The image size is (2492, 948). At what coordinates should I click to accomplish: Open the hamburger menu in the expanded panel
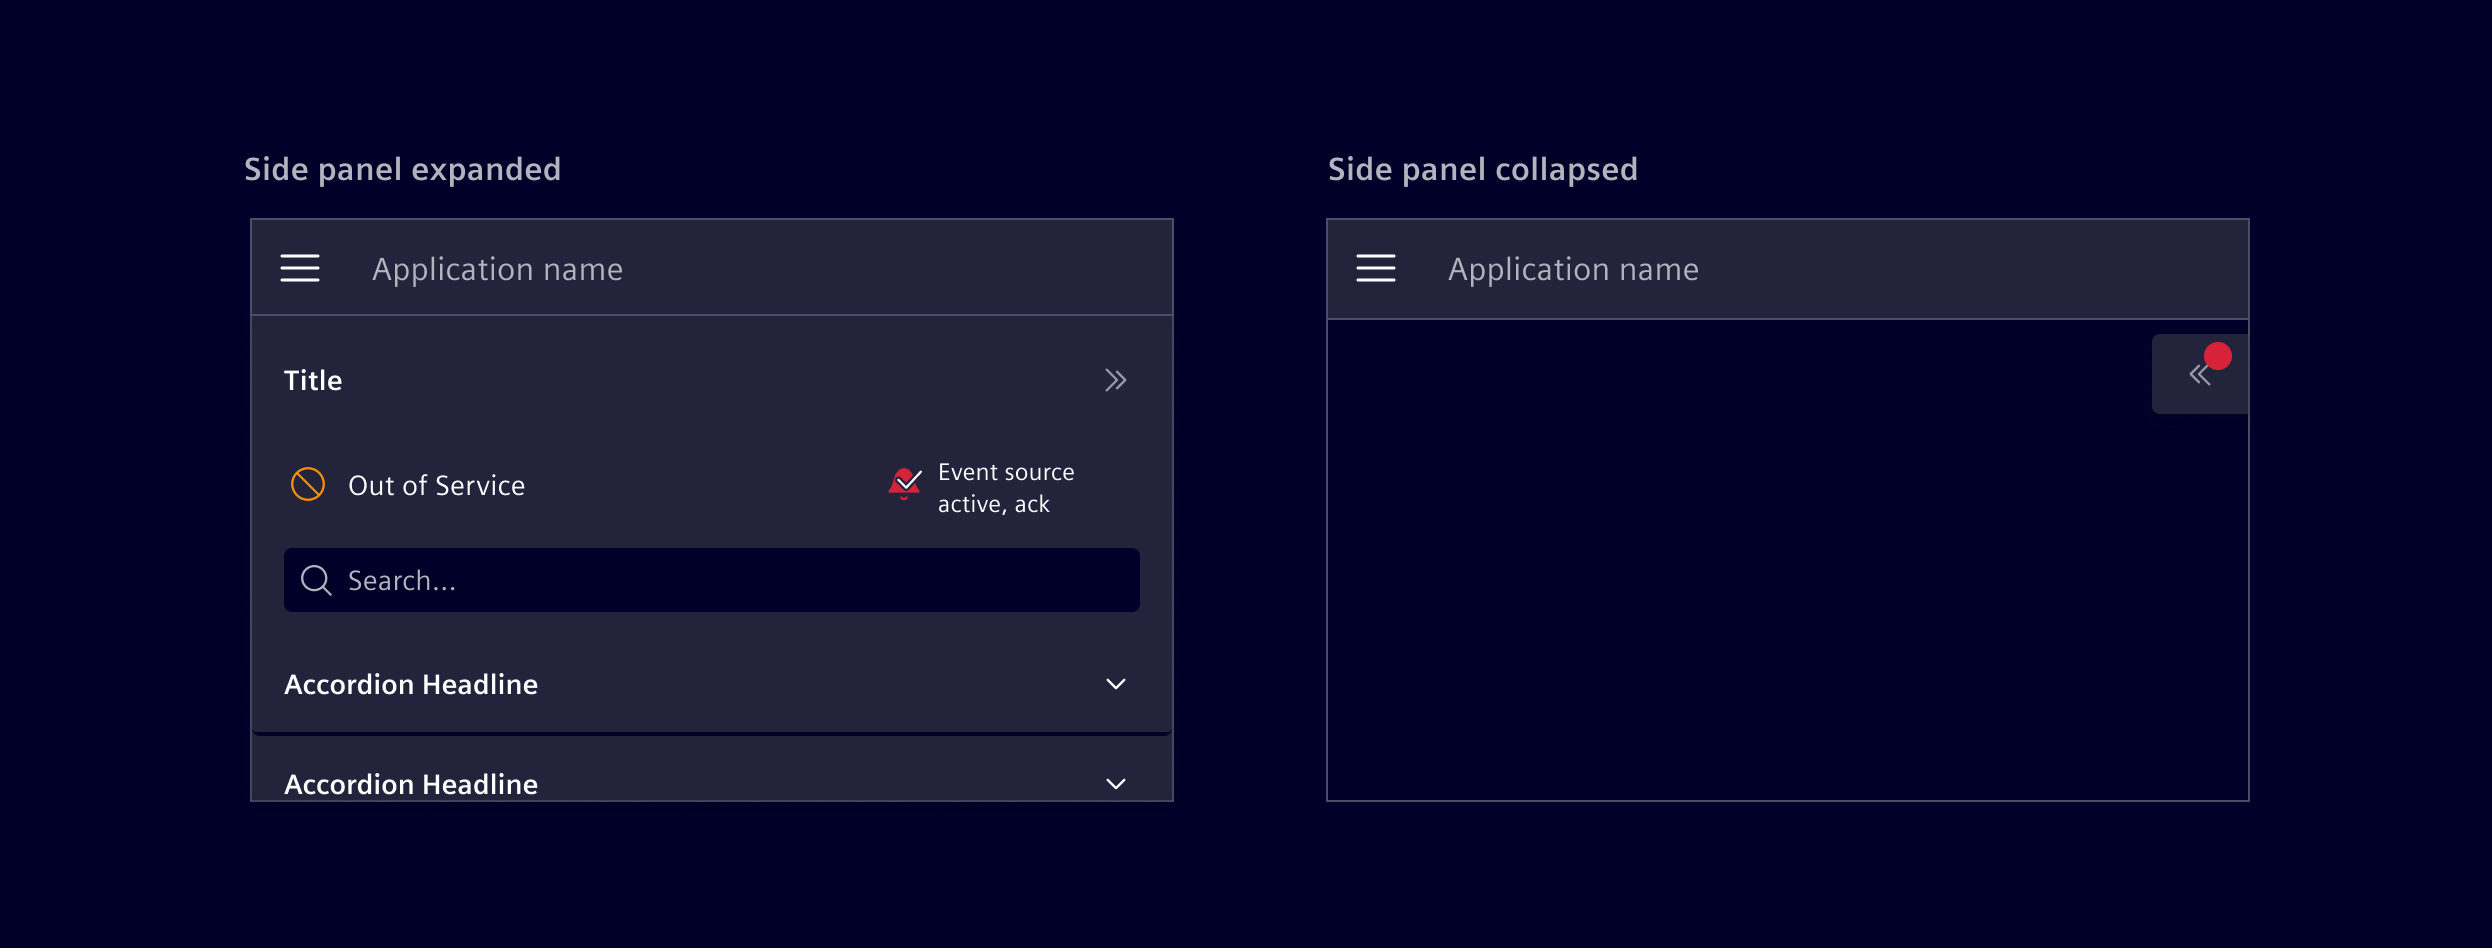[x=299, y=268]
